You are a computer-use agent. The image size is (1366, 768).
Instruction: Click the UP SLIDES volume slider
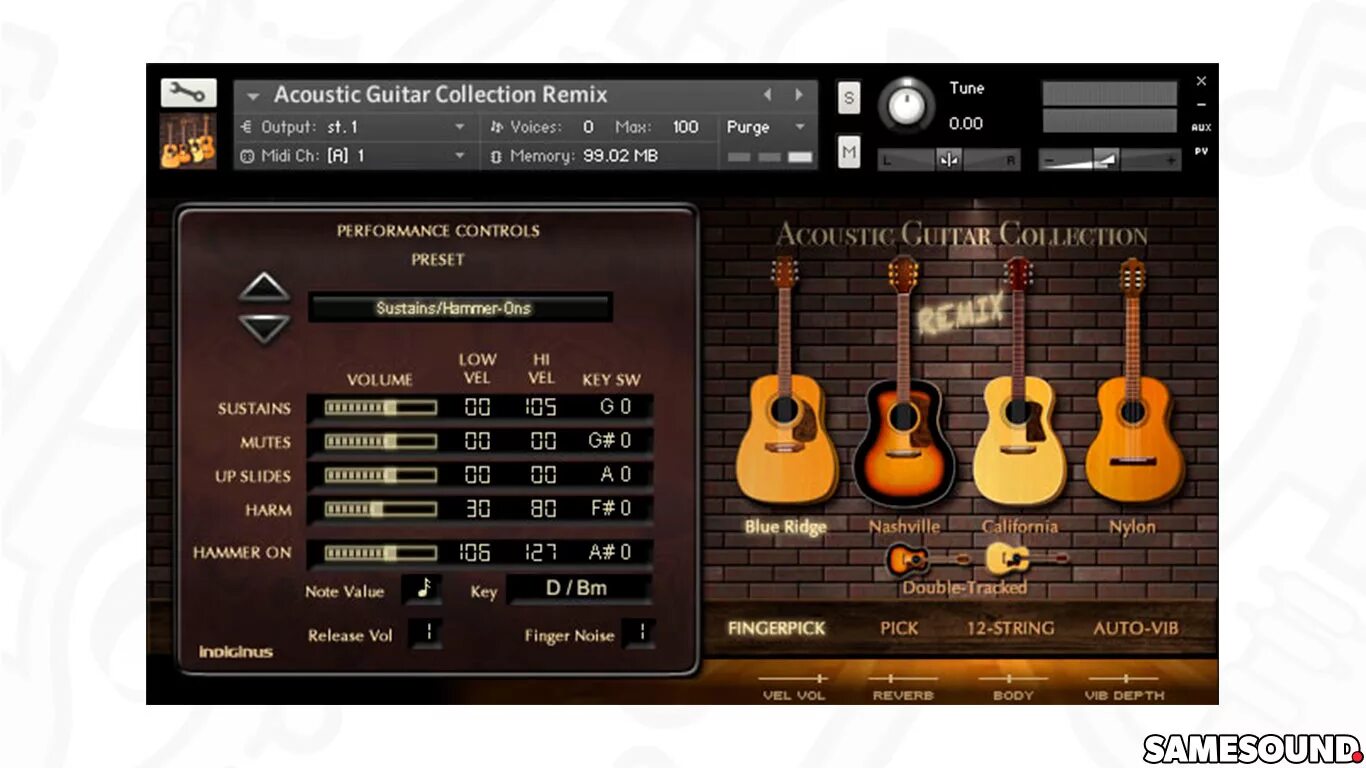tap(380, 476)
